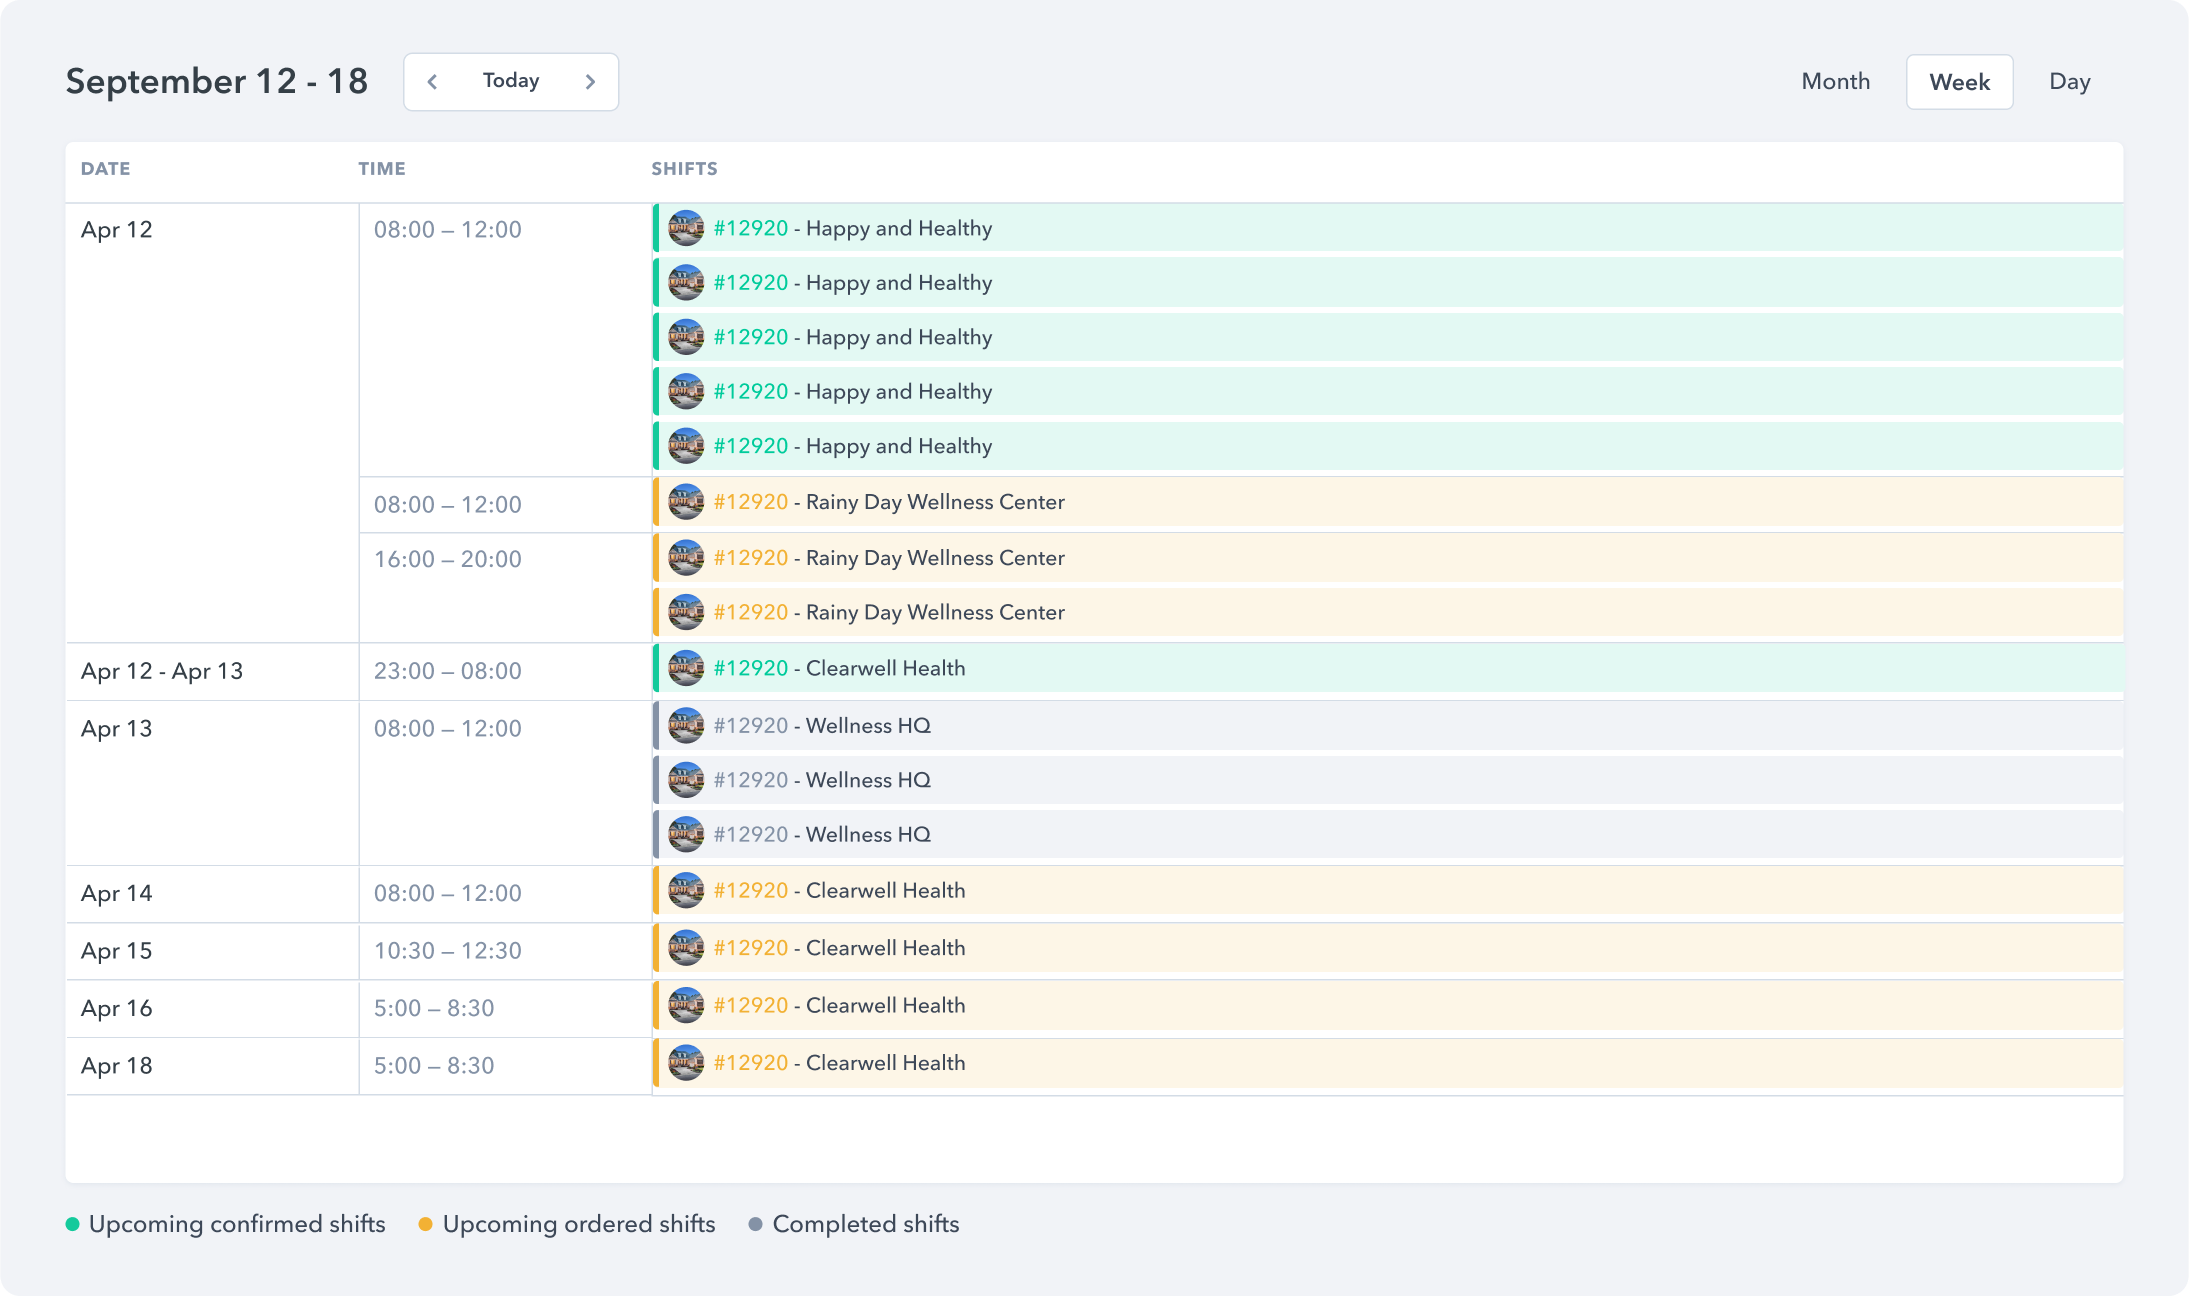Image resolution: width=2189 pixels, height=1296 pixels.
Task: Click the left chevron to view previous week
Action: pyautogui.click(x=432, y=81)
